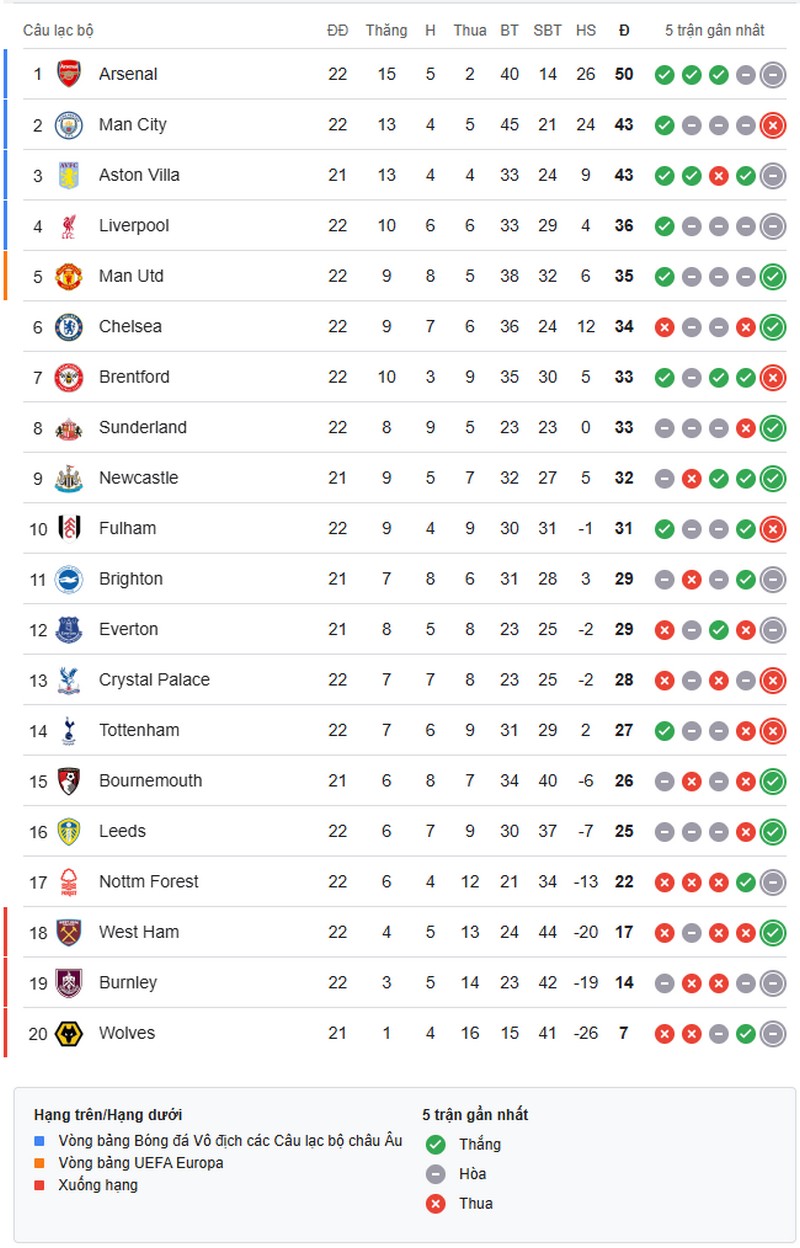
Task: Click the Everton club crest
Action: pos(69,629)
